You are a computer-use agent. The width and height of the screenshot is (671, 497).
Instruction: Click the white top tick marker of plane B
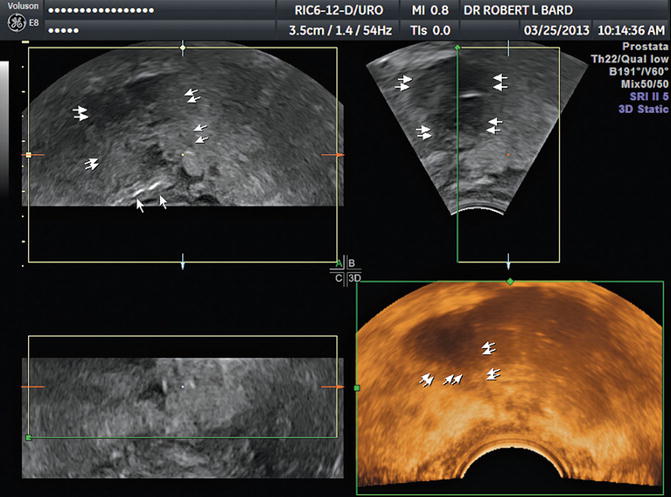point(508,48)
